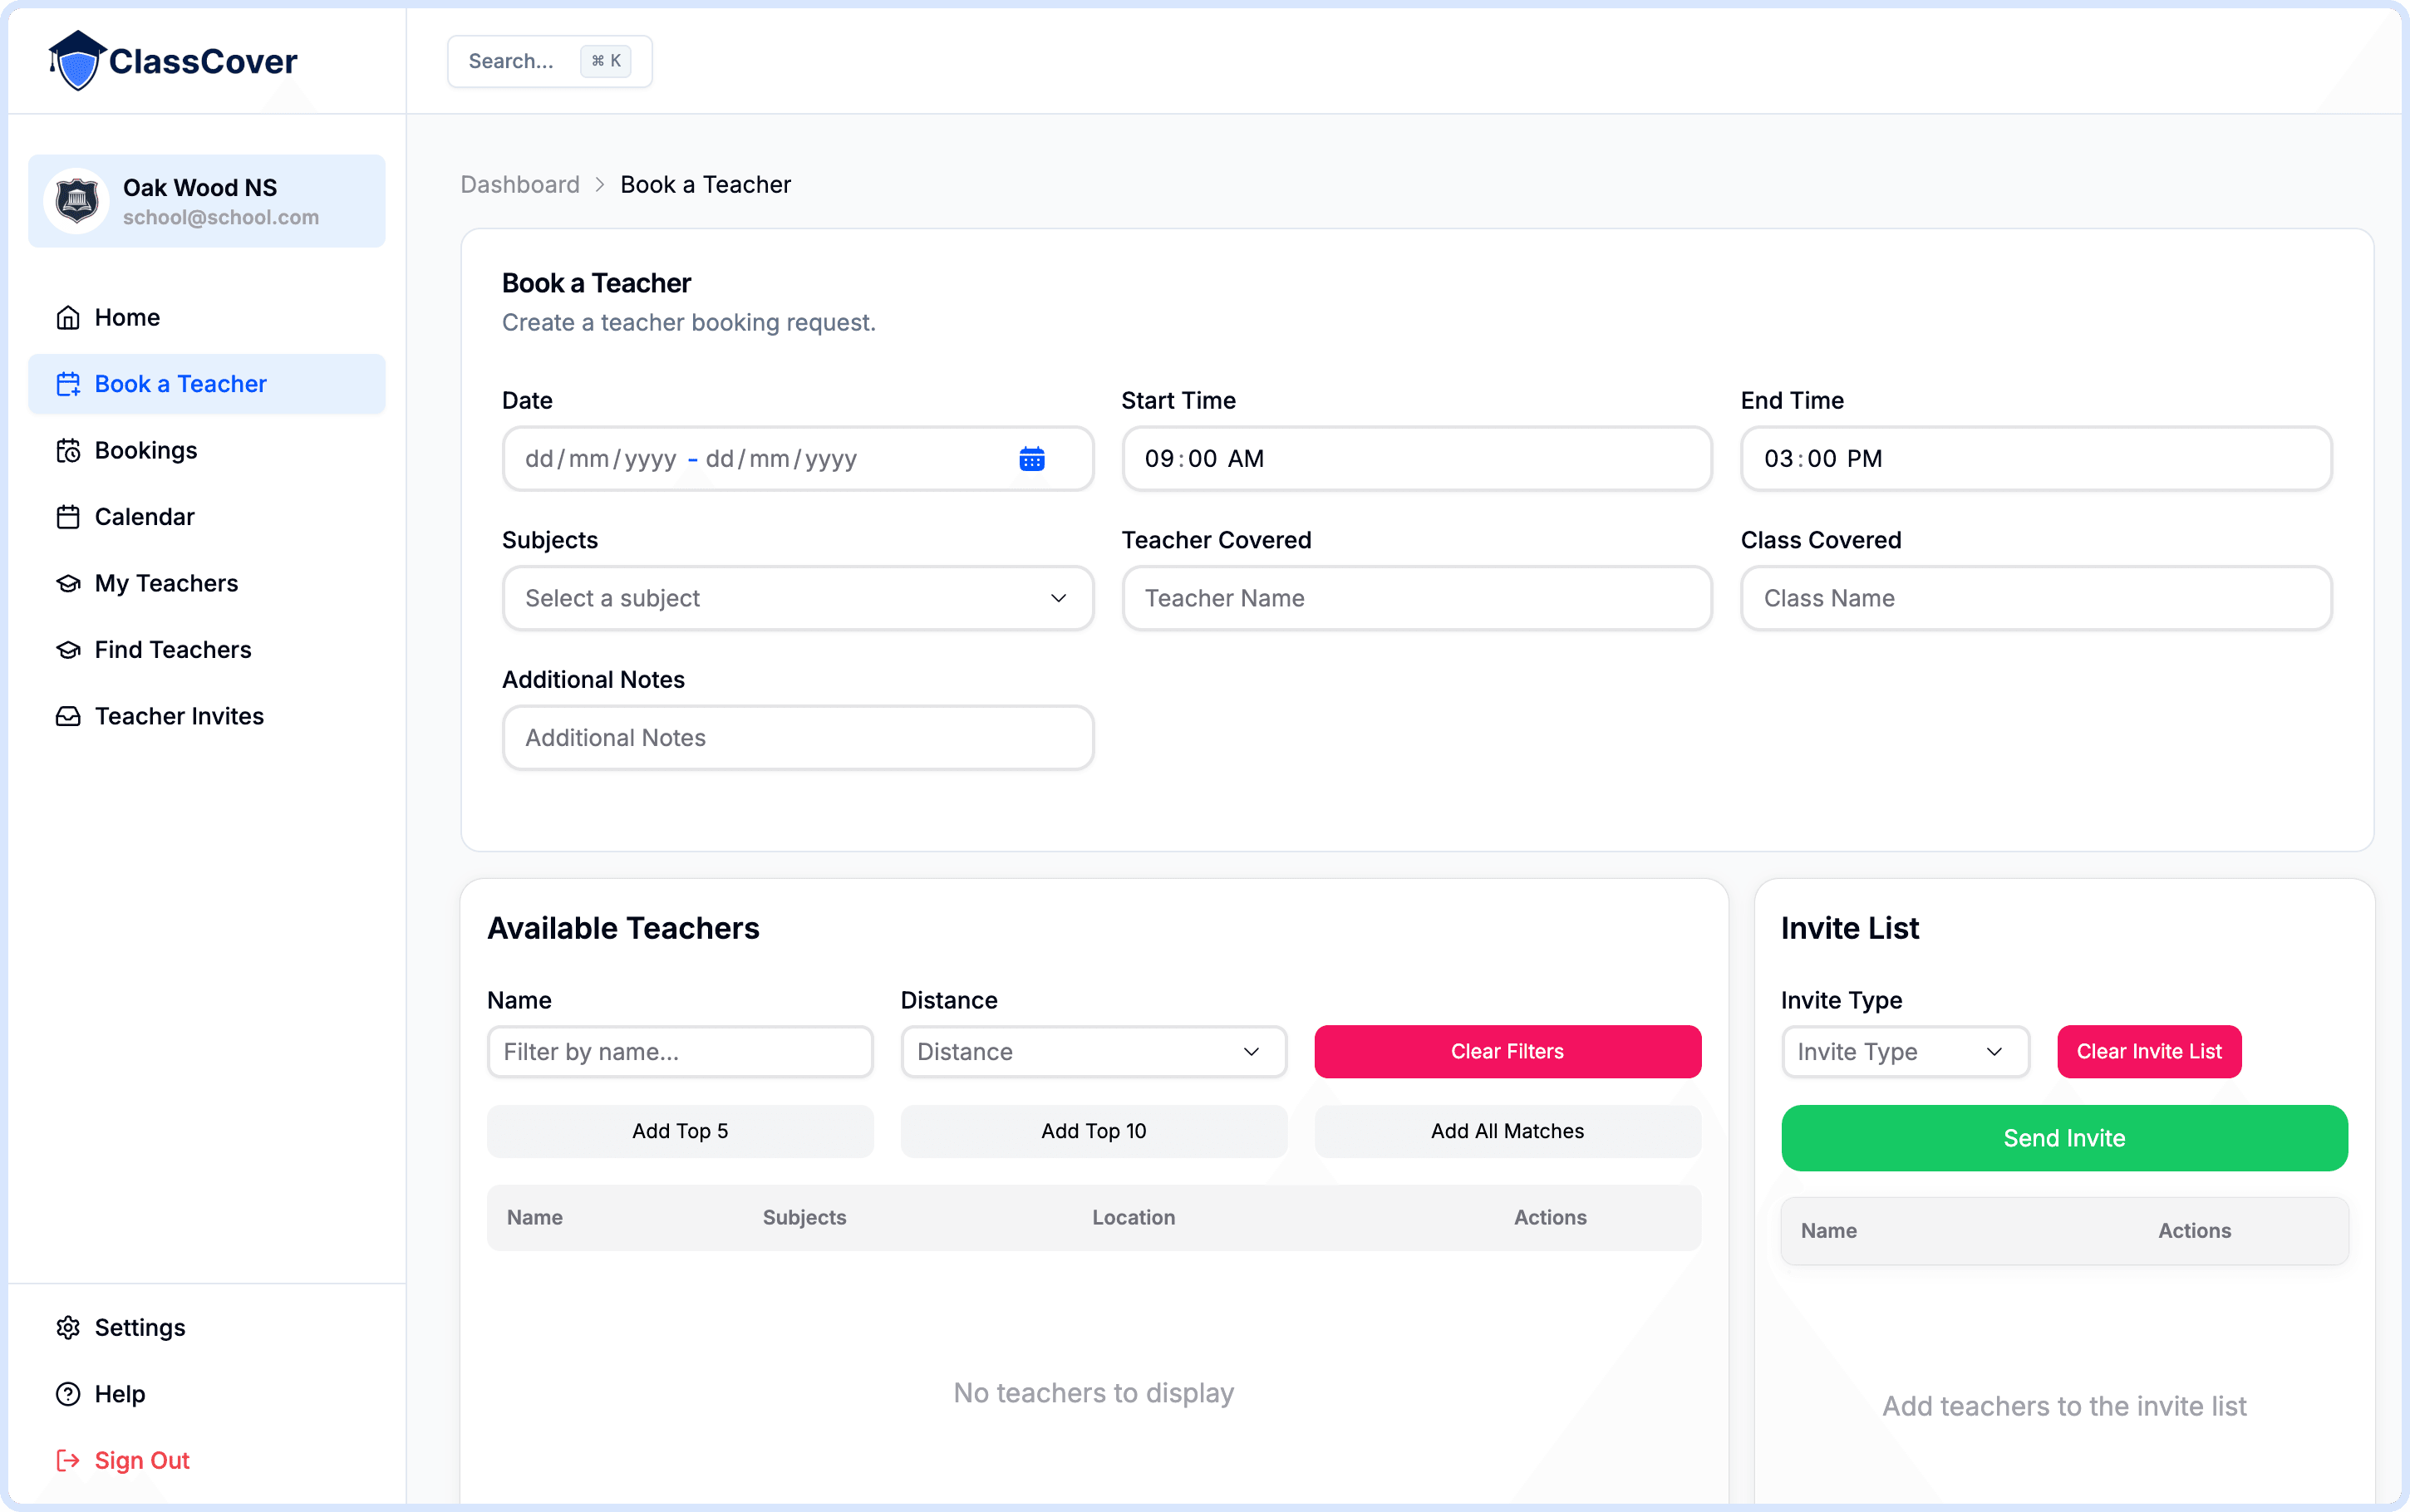Click the Add Top 10 button

coord(1094,1132)
